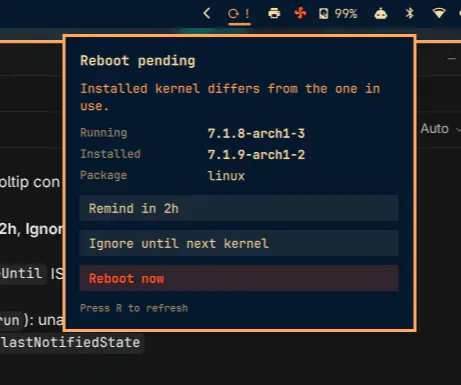Click the package name linux

point(226,176)
